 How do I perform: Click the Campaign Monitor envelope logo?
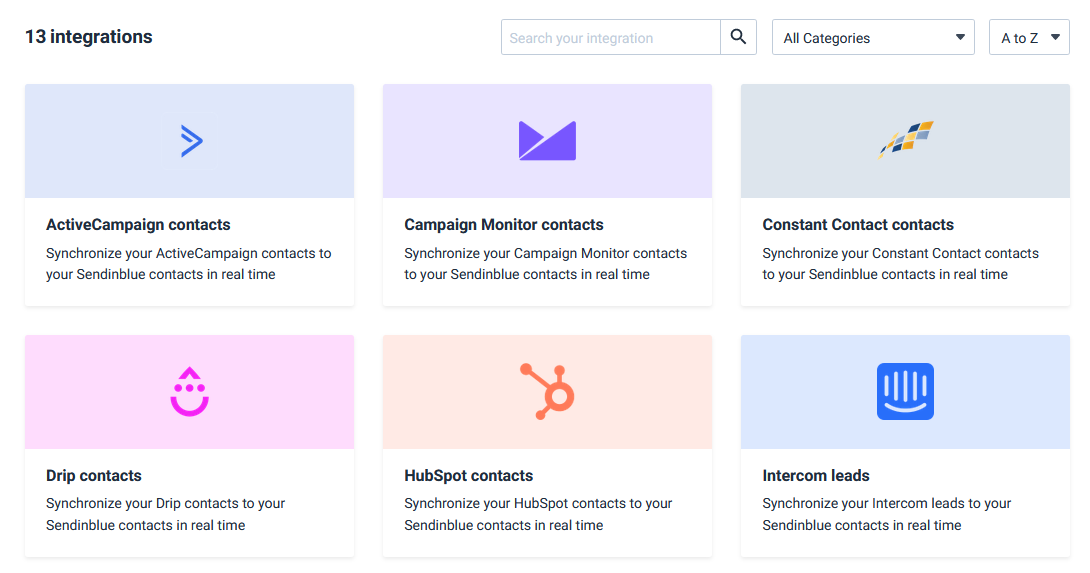tap(547, 140)
